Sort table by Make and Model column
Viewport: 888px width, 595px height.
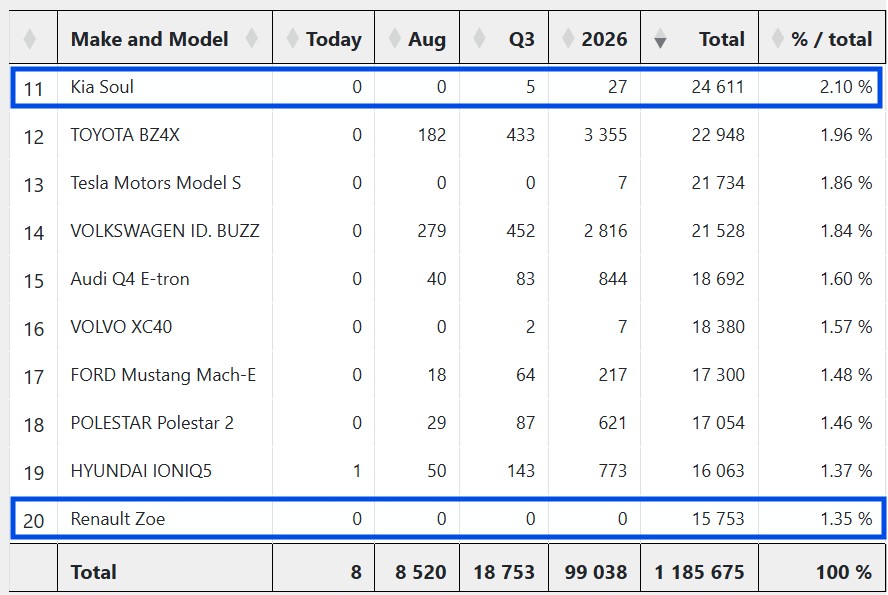point(165,39)
